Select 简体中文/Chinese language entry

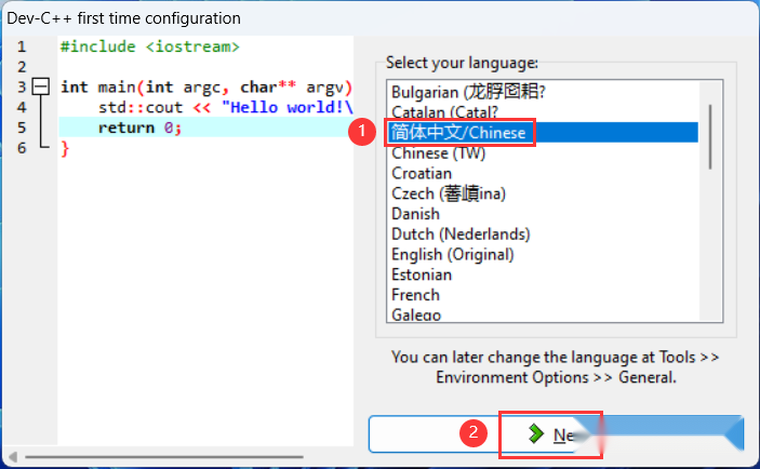click(543, 132)
